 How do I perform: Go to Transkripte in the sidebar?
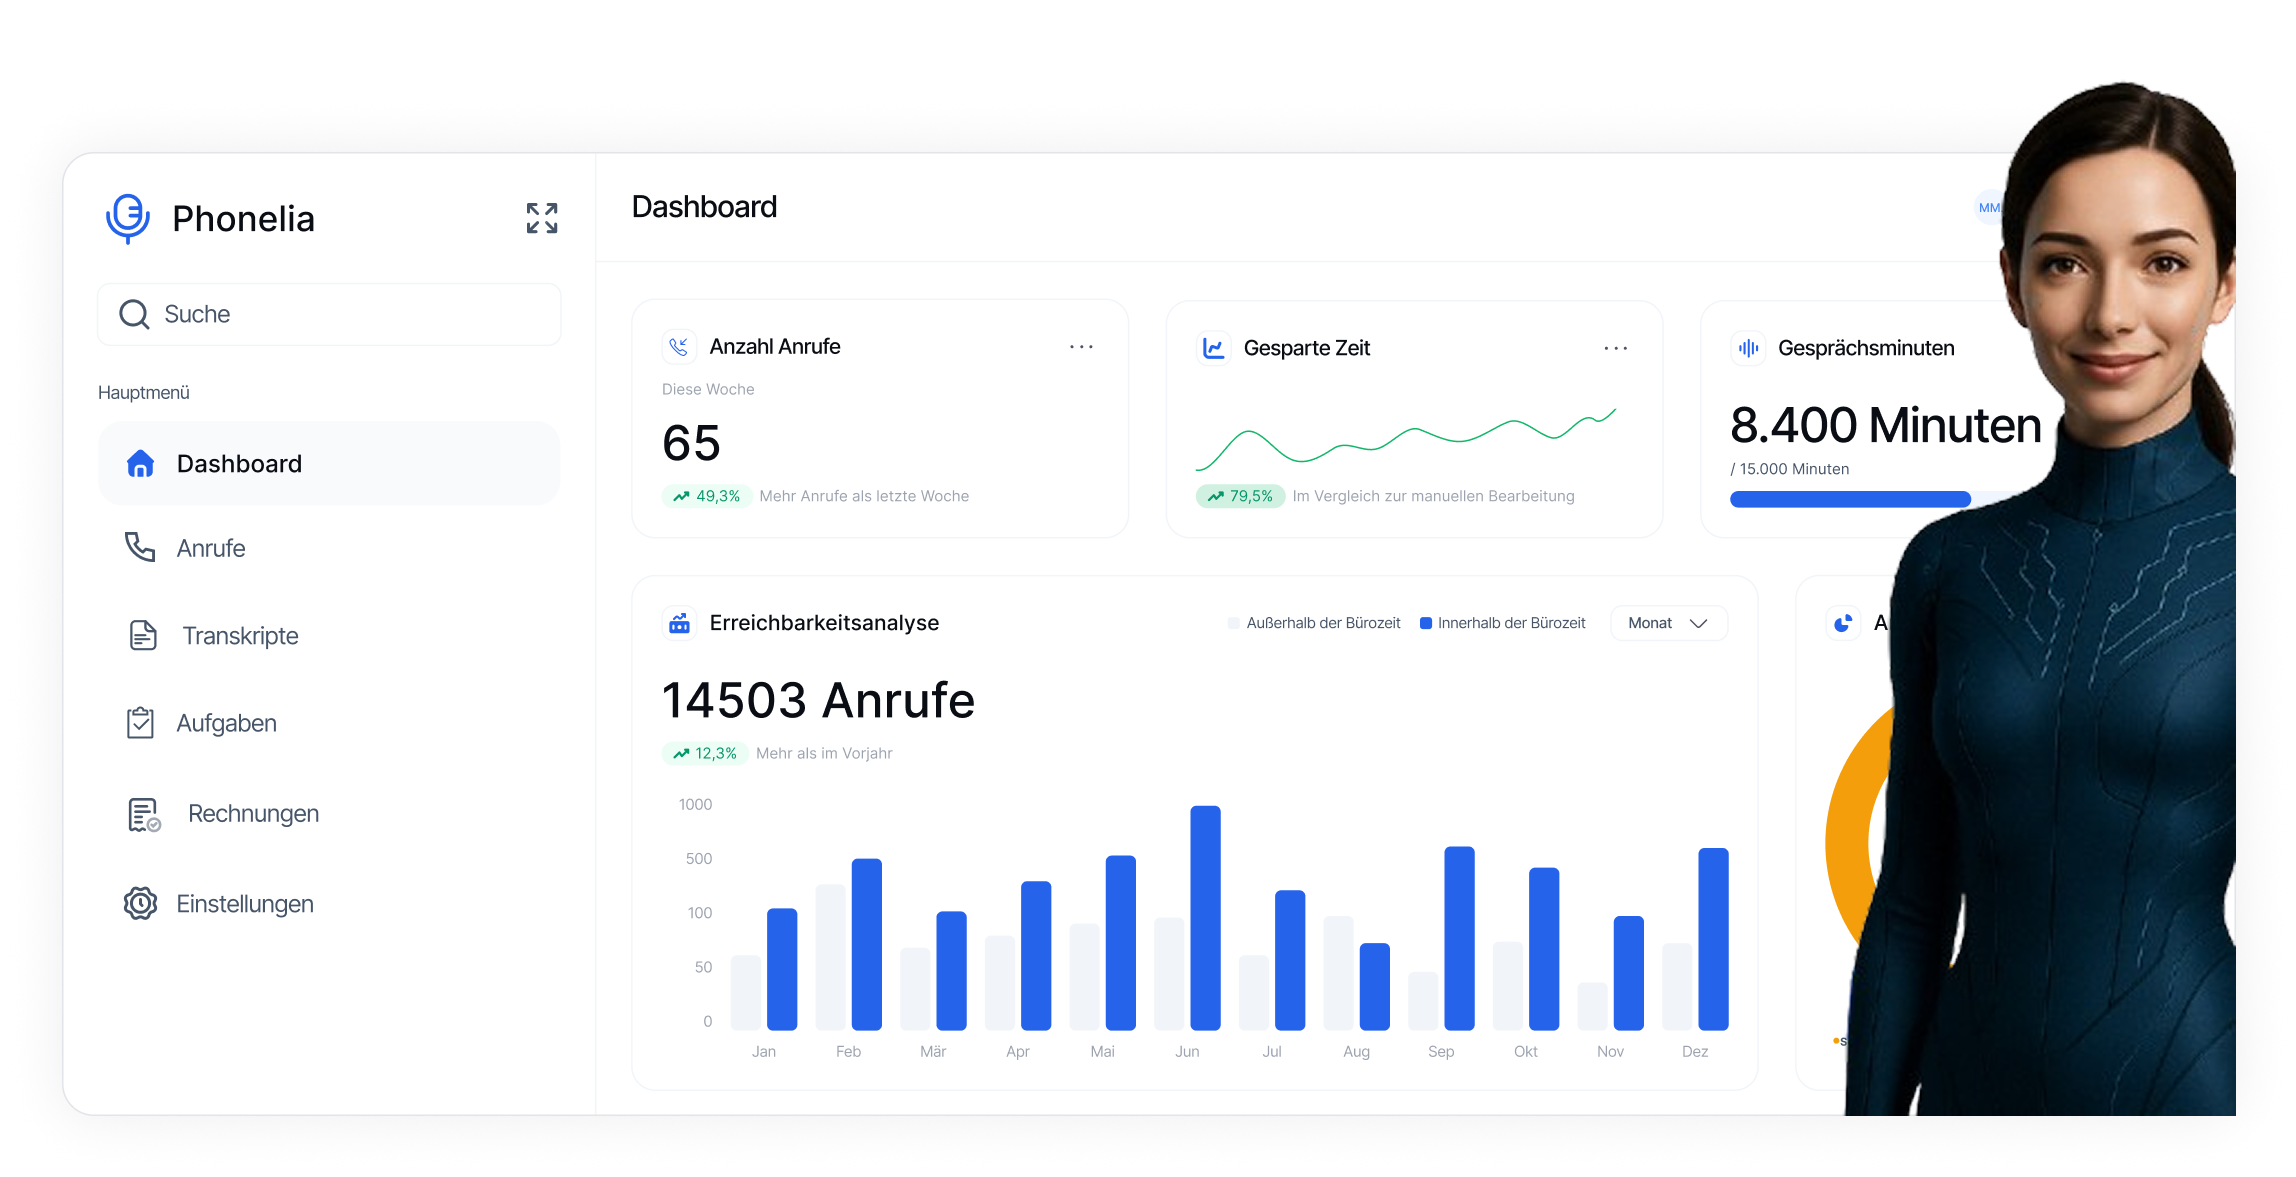point(240,636)
